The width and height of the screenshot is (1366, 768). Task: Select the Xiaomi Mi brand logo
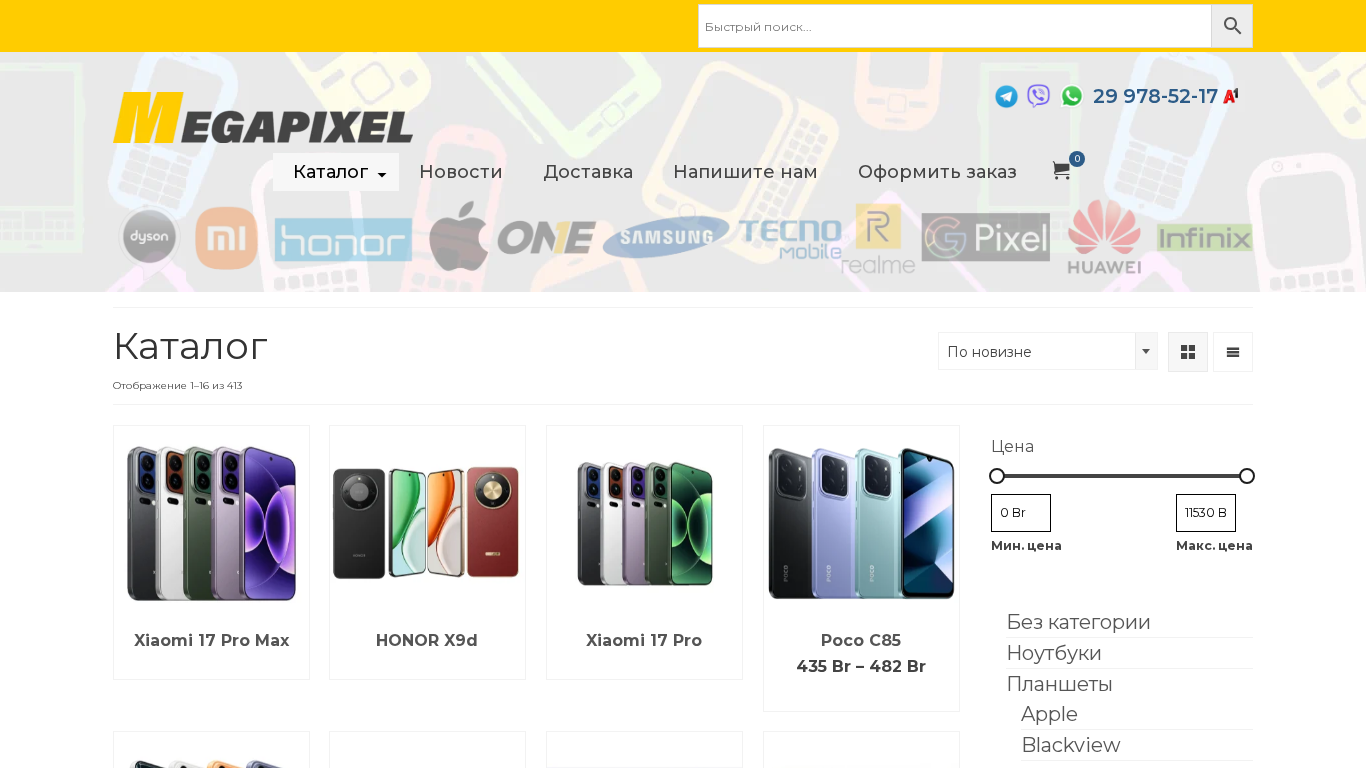226,238
